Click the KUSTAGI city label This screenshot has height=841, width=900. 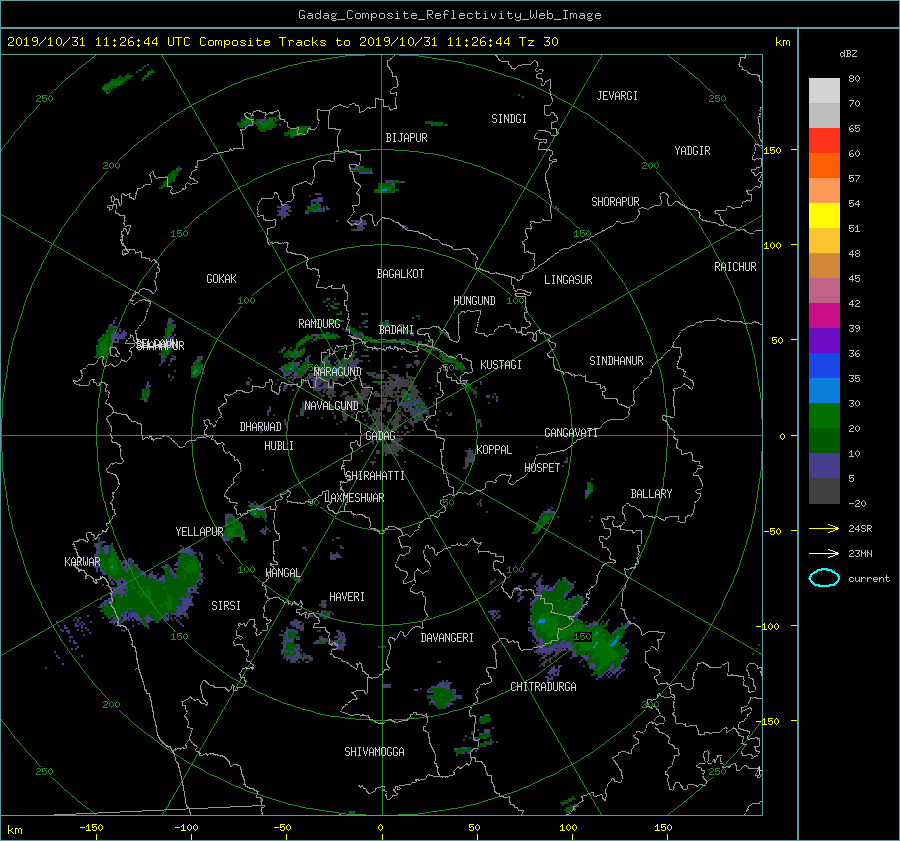pos(501,365)
